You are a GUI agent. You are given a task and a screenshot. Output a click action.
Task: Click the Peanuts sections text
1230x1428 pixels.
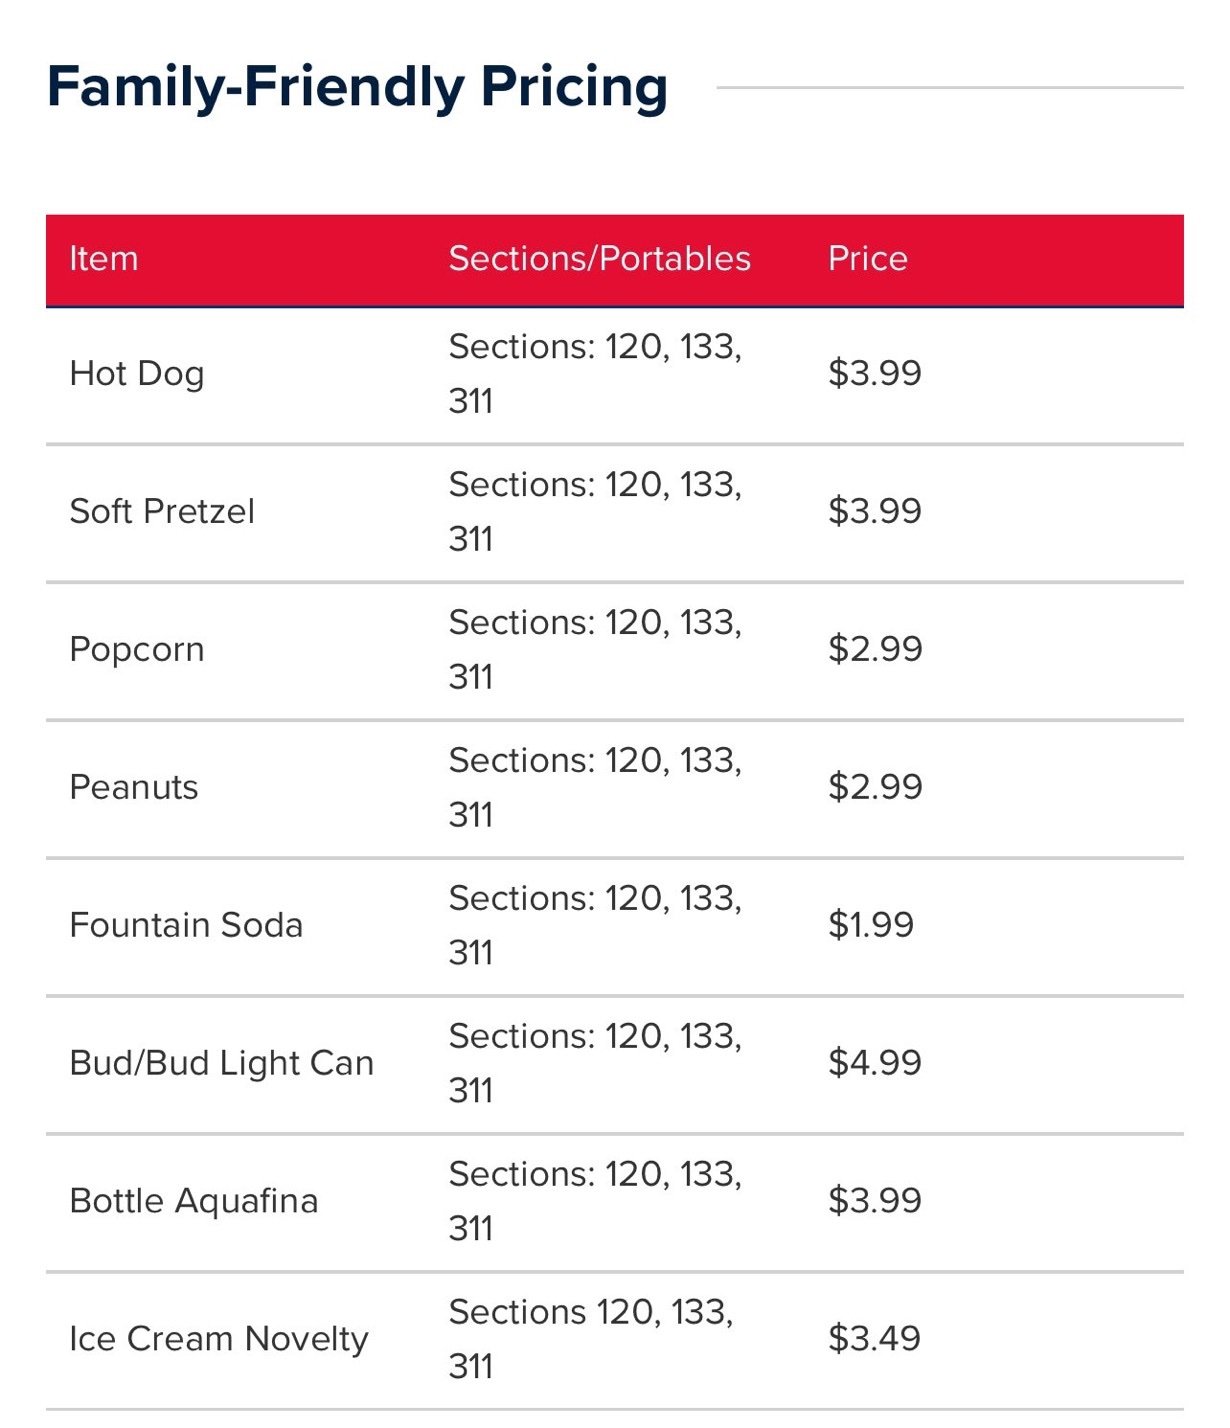tap(595, 788)
